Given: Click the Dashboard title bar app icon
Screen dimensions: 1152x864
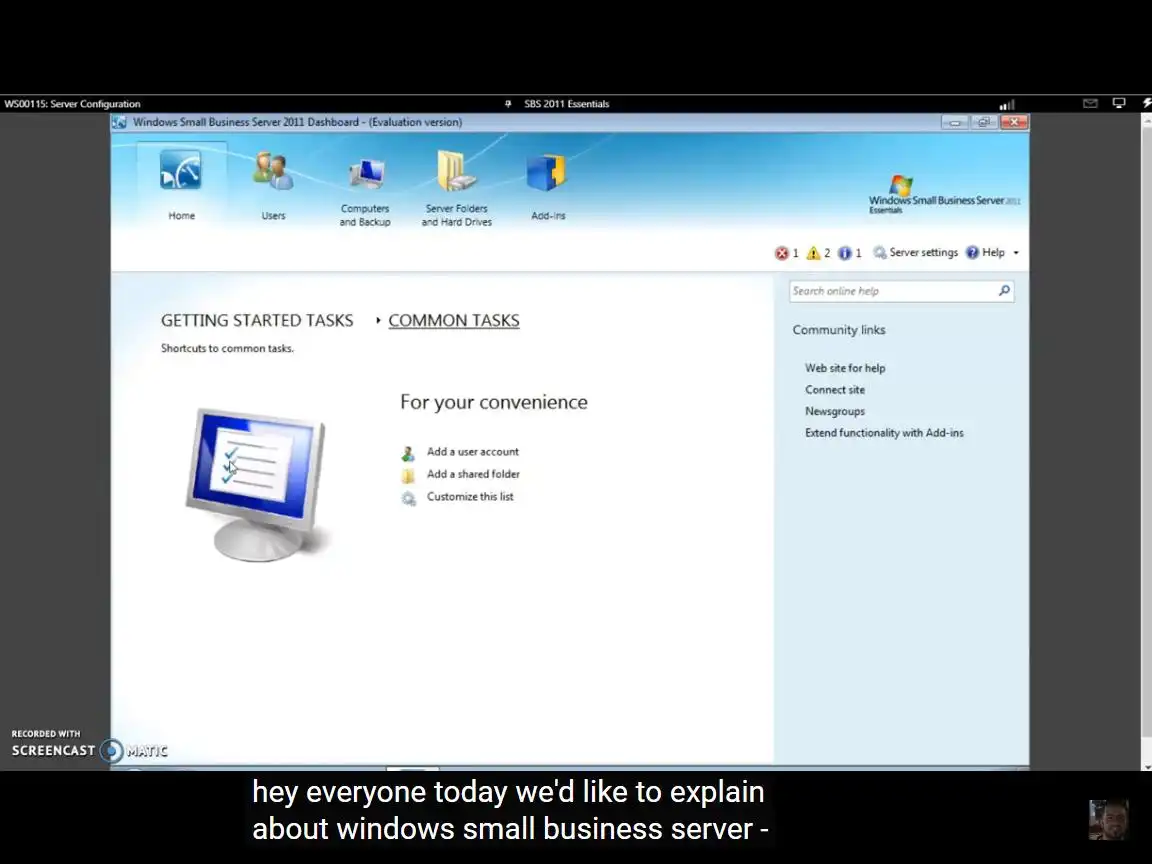Looking at the screenshot, I should pos(120,122).
